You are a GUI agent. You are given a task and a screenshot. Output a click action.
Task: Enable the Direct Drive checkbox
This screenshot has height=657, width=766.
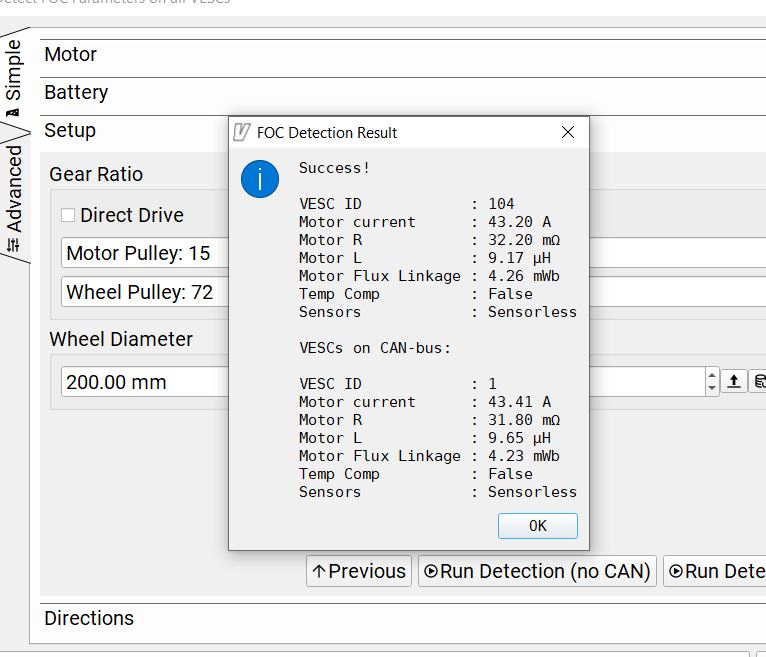click(68, 215)
